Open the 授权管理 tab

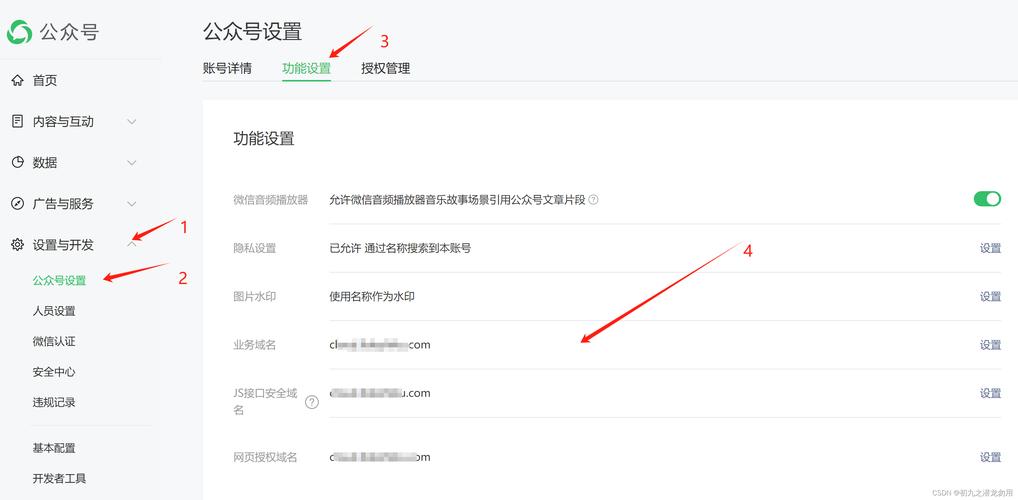[x=385, y=68]
